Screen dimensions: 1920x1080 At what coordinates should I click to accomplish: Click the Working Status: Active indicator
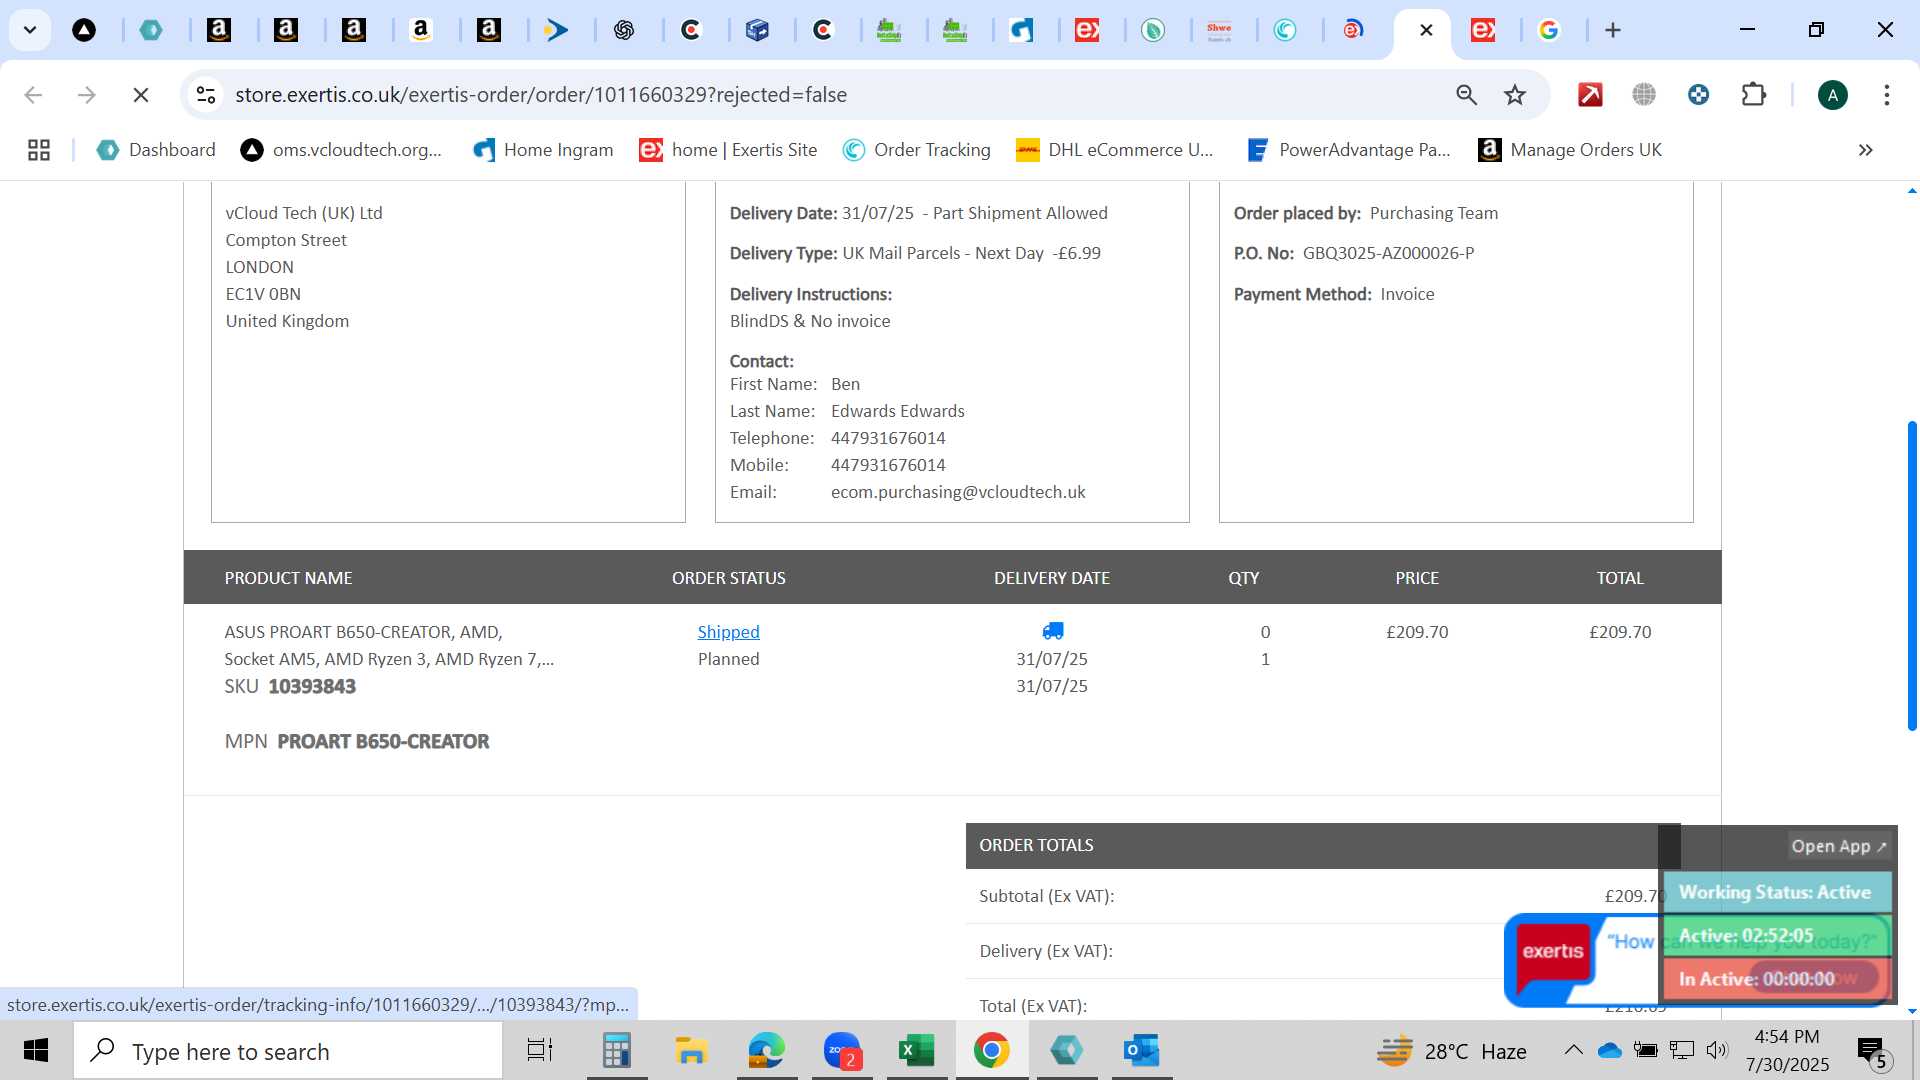[x=1776, y=892]
